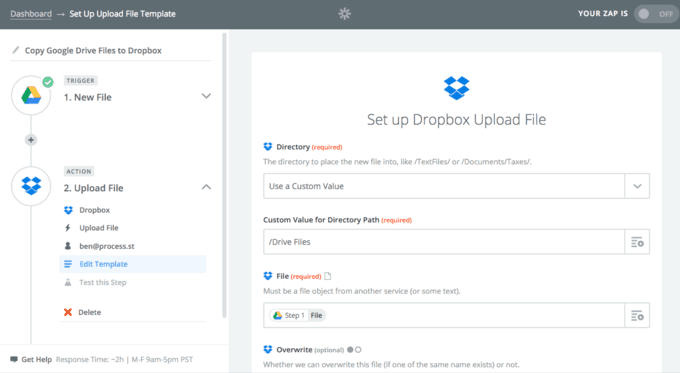Click the chat bubble Get Help icon
Image resolution: width=680 pixels, height=373 pixels.
click(x=14, y=359)
